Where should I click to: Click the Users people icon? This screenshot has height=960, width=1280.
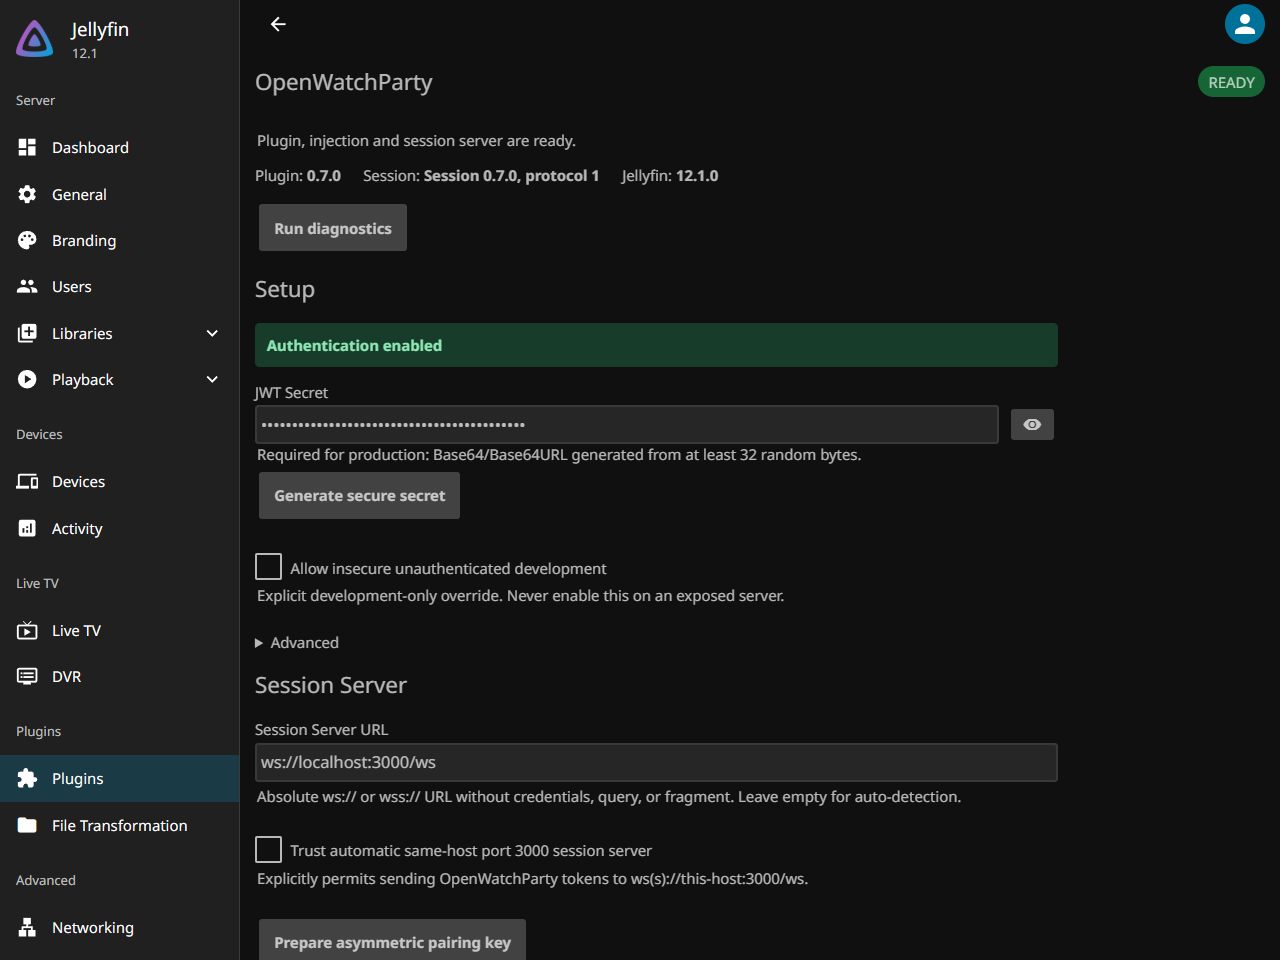27,286
